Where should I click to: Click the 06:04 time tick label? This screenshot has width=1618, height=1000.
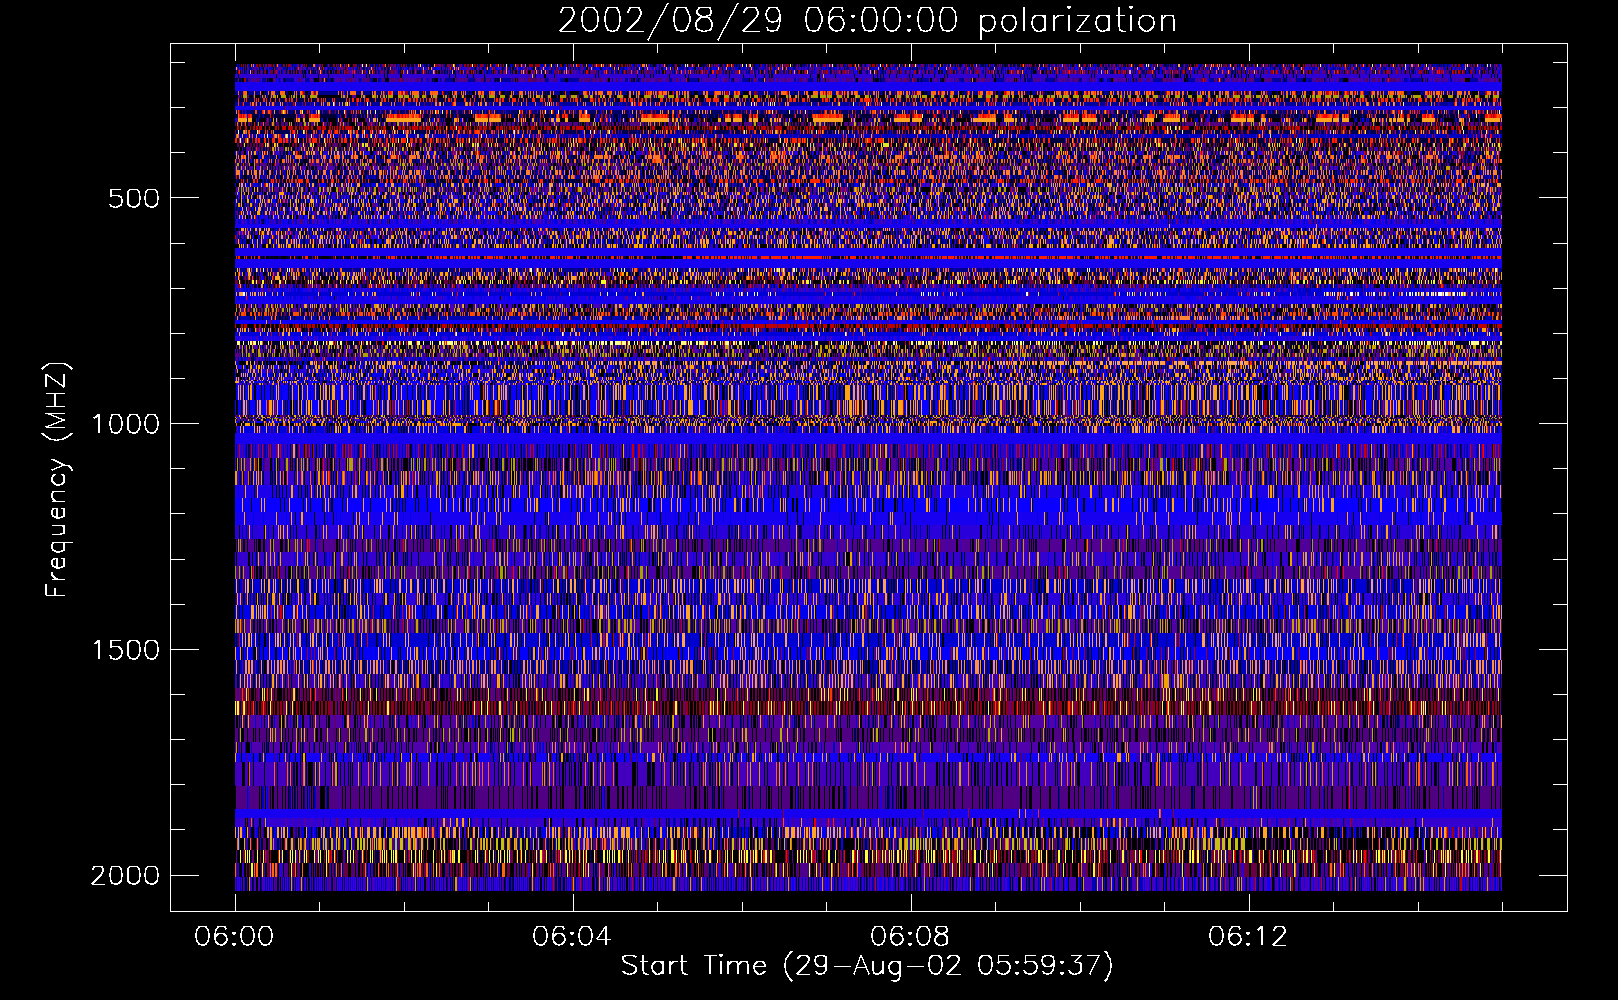tap(572, 937)
